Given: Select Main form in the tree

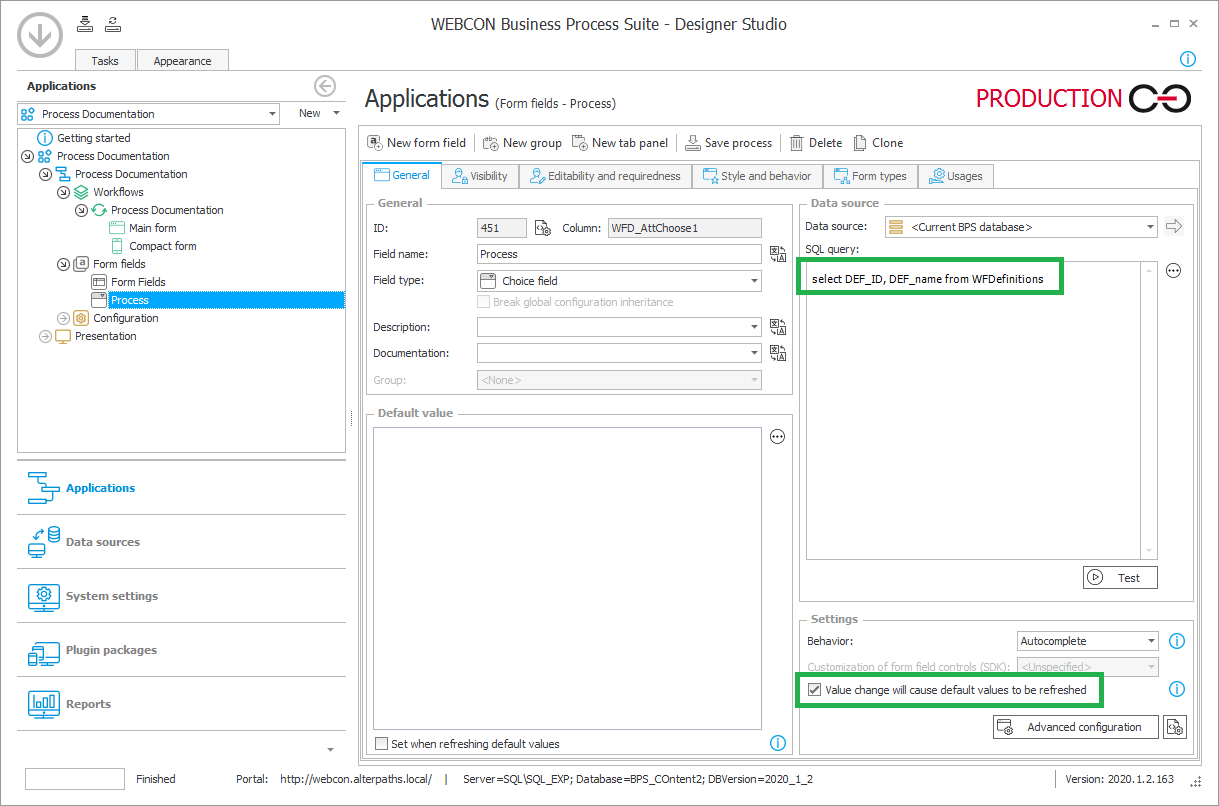Looking at the screenshot, I should pyautogui.click(x=152, y=228).
